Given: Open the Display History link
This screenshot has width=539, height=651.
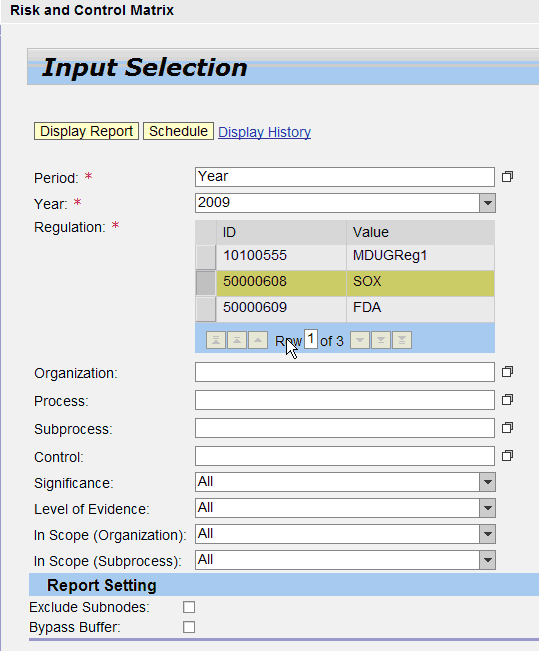Looking at the screenshot, I should pyautogui.click(x=265, y=132).
